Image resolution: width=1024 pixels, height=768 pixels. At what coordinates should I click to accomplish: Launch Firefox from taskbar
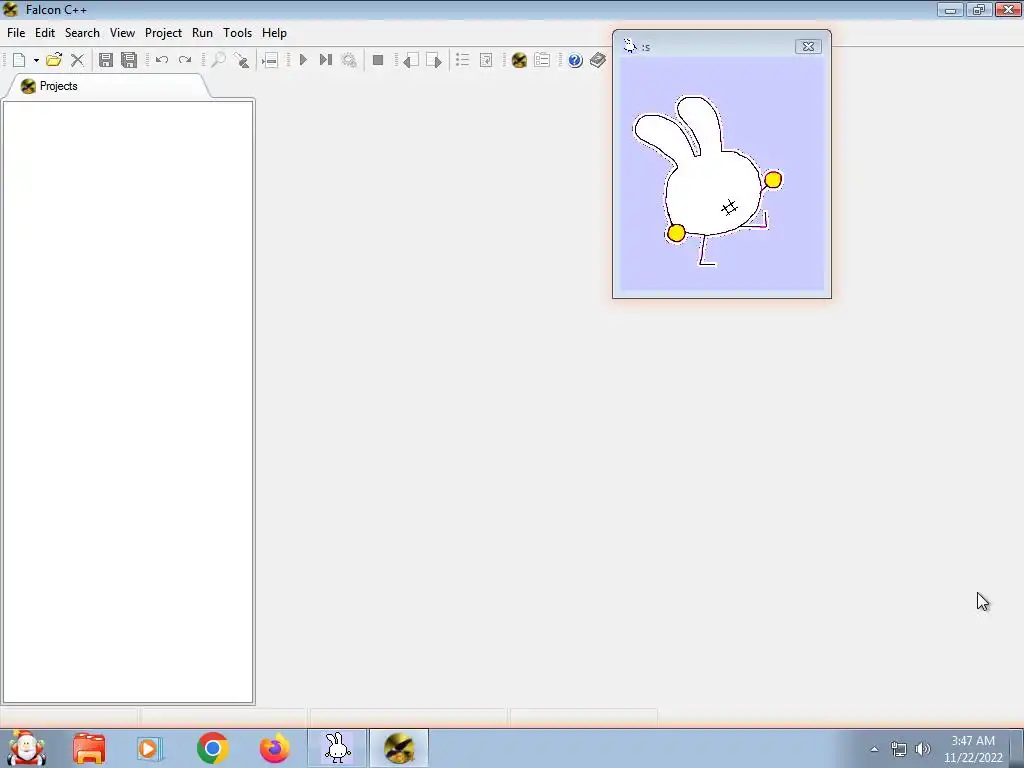[x=274, y=748]
